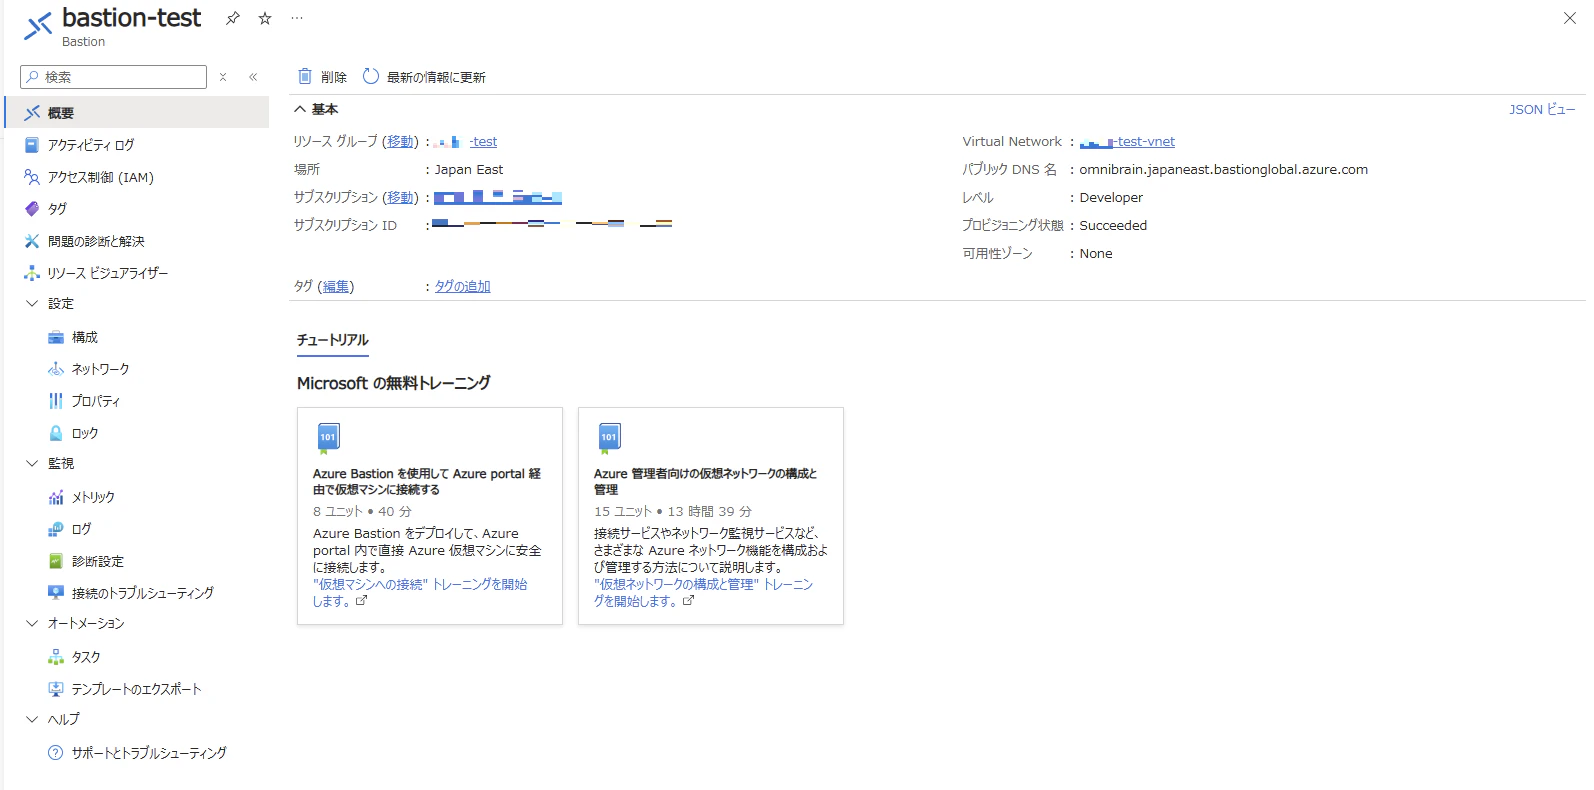Collapse the sidebar menu pane

point(253,77)
